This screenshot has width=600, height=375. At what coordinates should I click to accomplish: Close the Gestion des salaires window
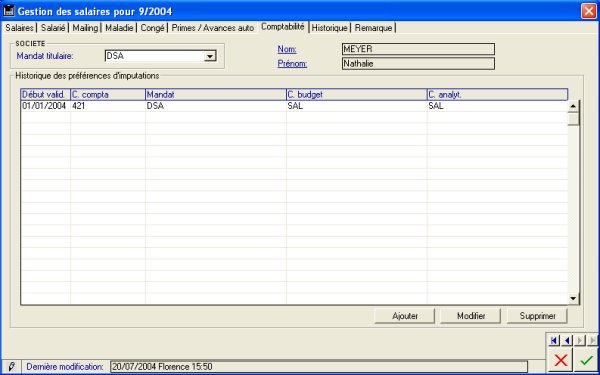point(589,11)
